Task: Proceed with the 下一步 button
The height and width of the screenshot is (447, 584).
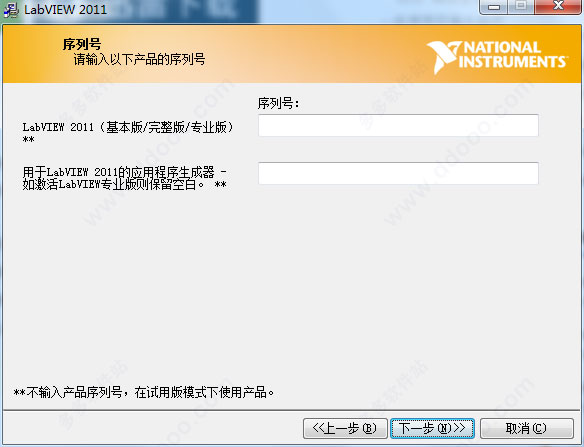Action: pyautogui.click(x=432, y=428)
